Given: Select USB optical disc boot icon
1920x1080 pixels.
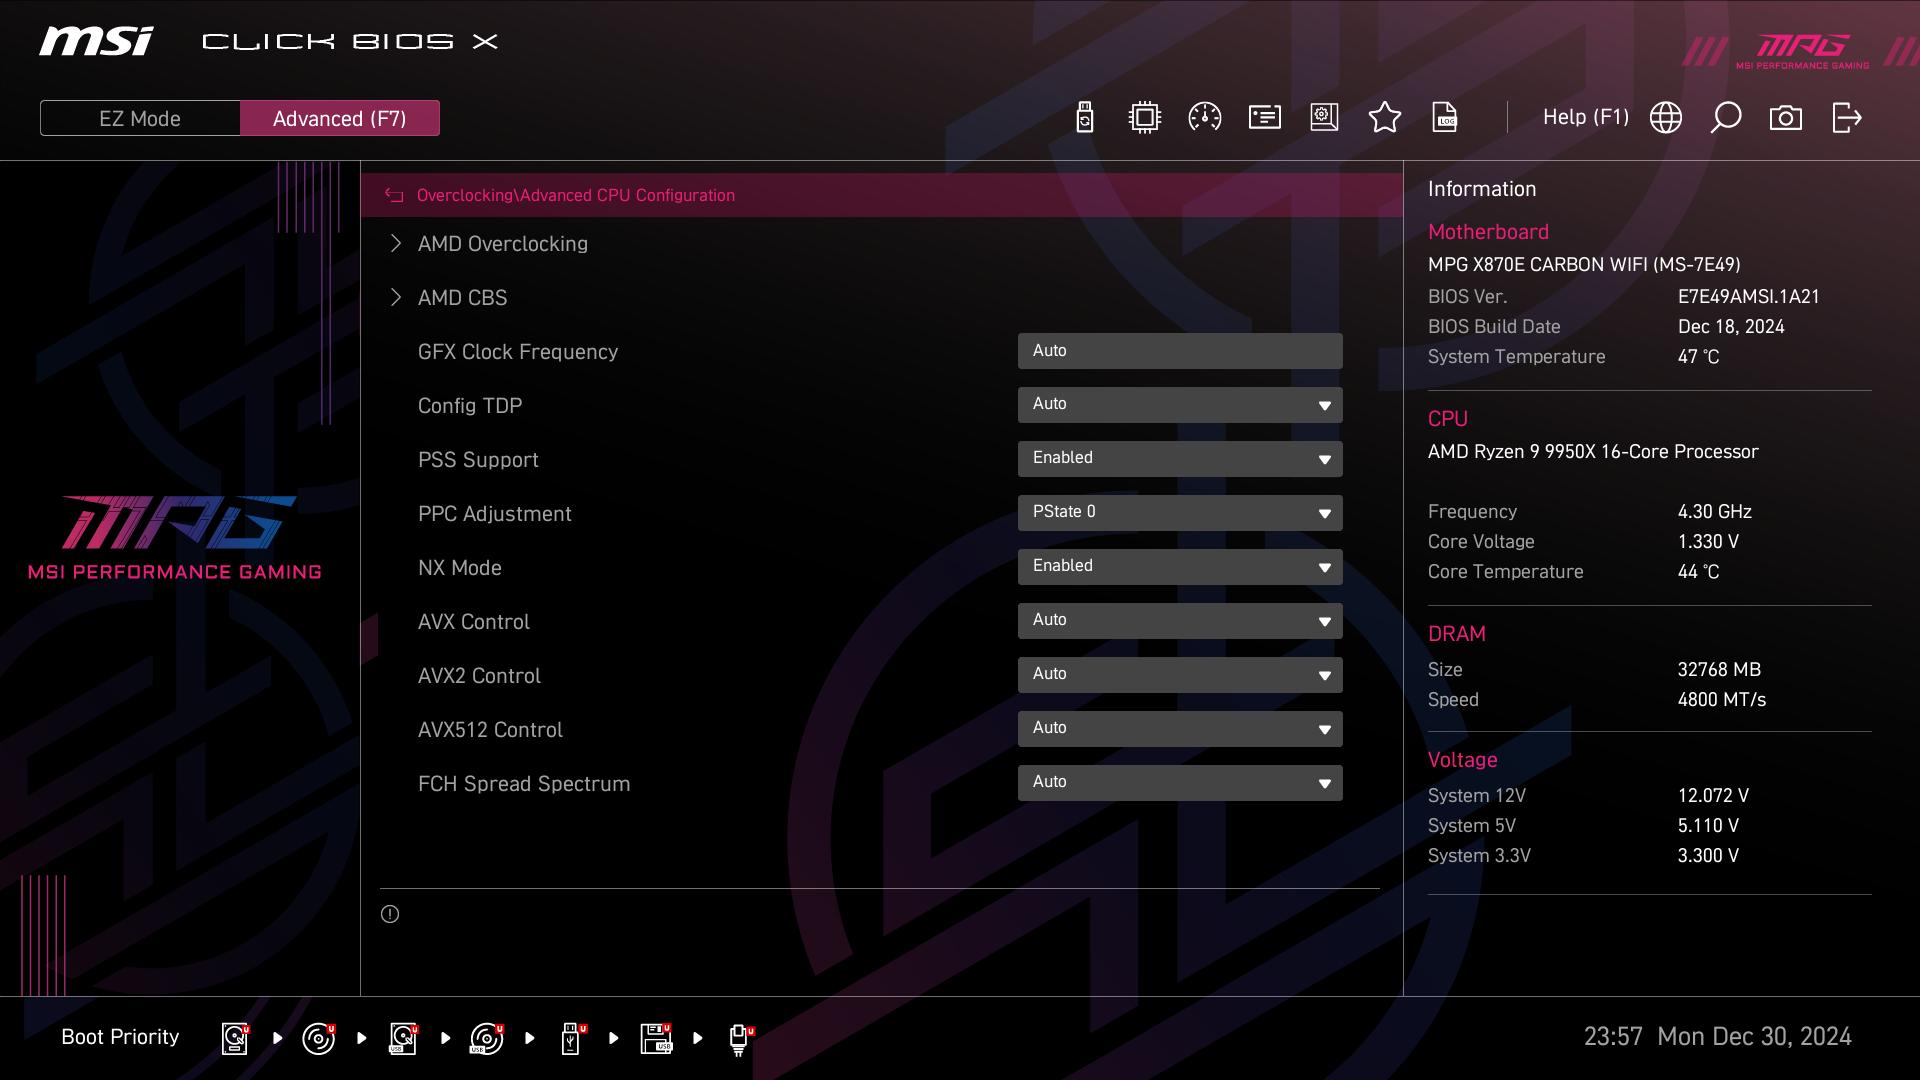Looking at the screenshot, I should (x=487, y=1038).
